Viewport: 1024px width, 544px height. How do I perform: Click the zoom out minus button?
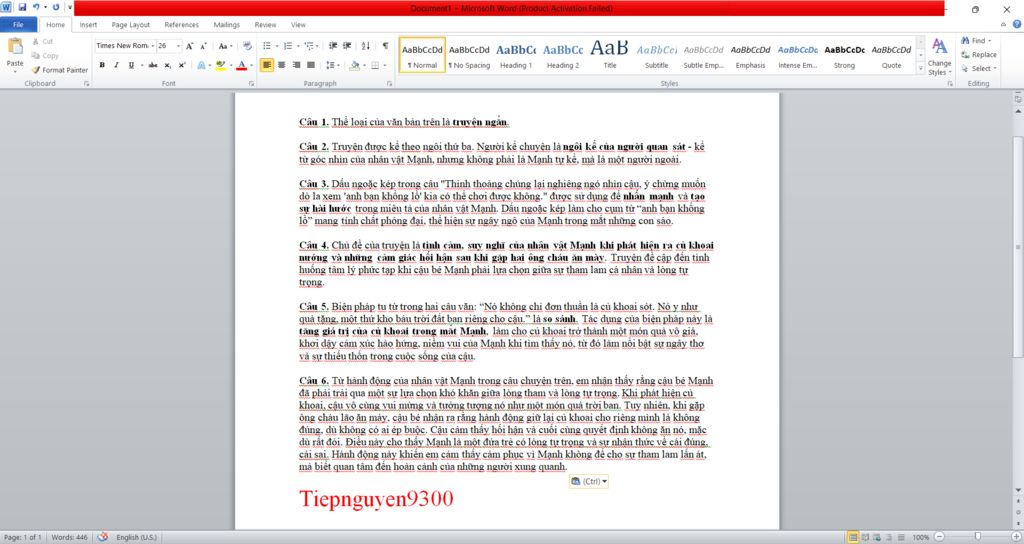pos(939,537)
